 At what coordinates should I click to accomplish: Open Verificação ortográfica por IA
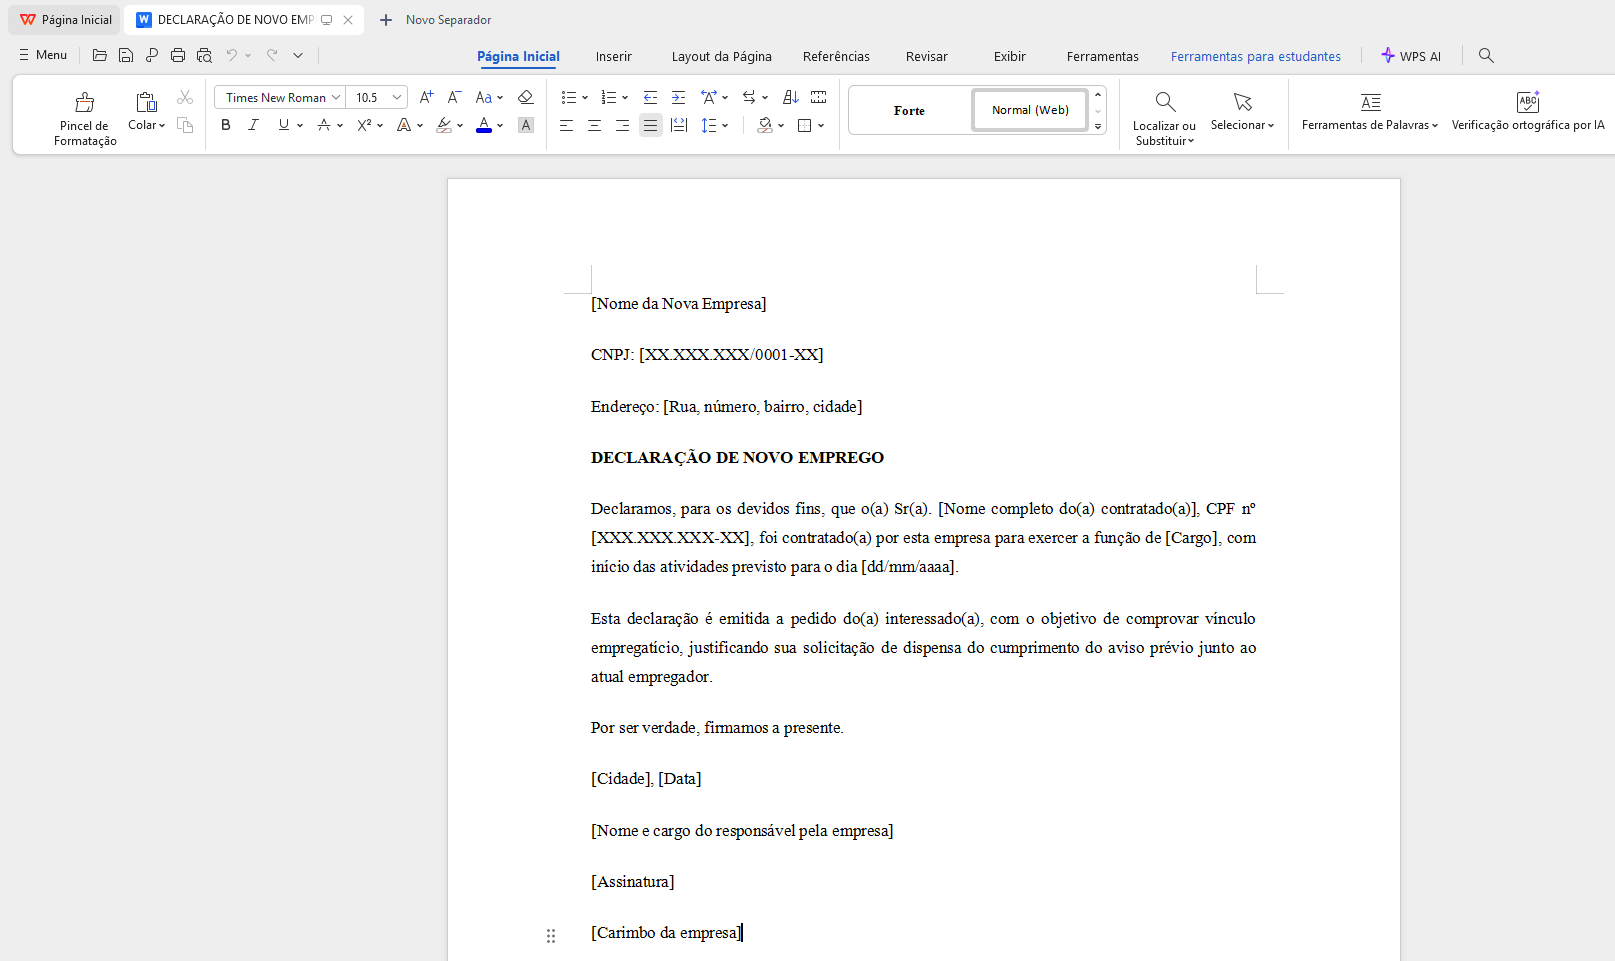(1527, 111)
